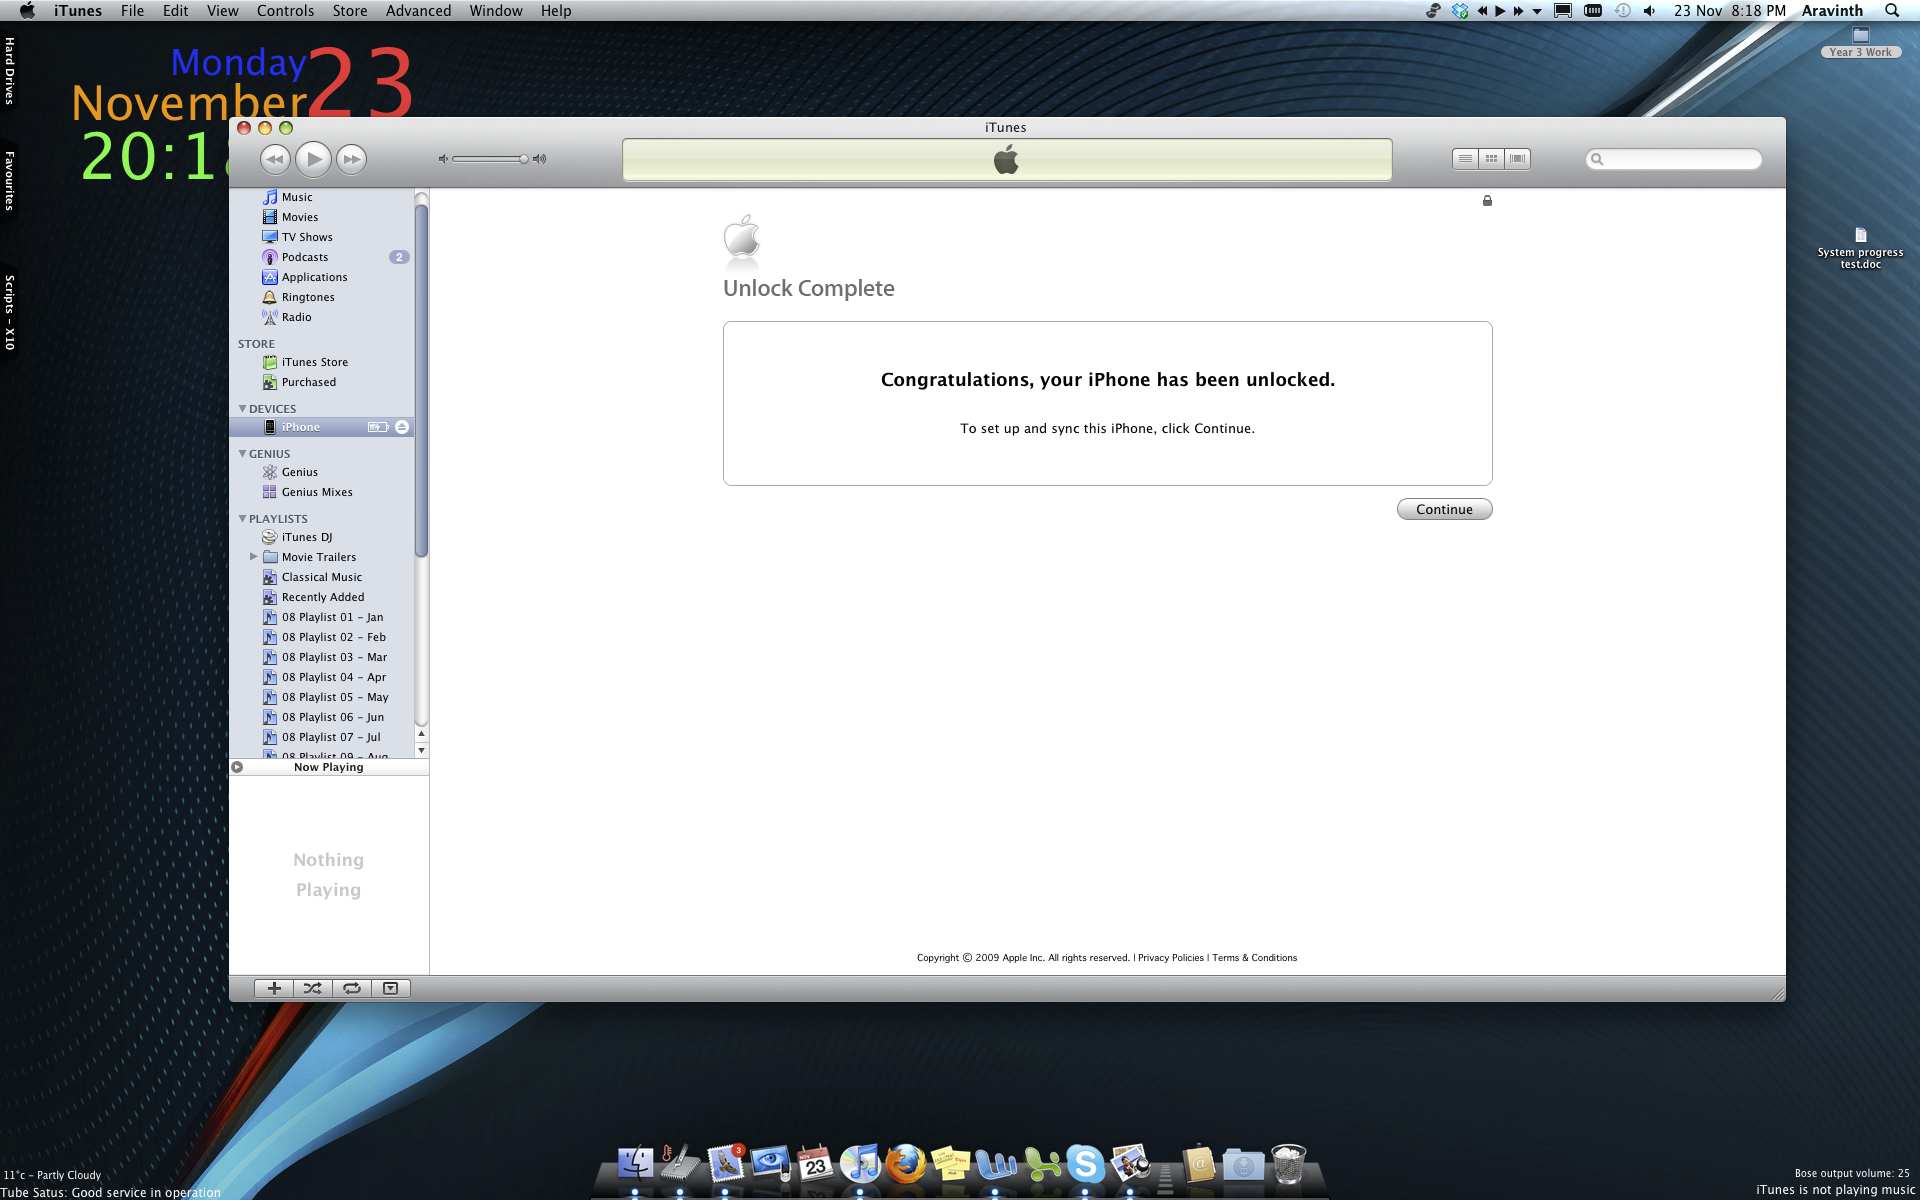The image size is (1920, 1200).
Task: Select 08 Playlist 01 - Jan
Action: (x=332, y=617)
